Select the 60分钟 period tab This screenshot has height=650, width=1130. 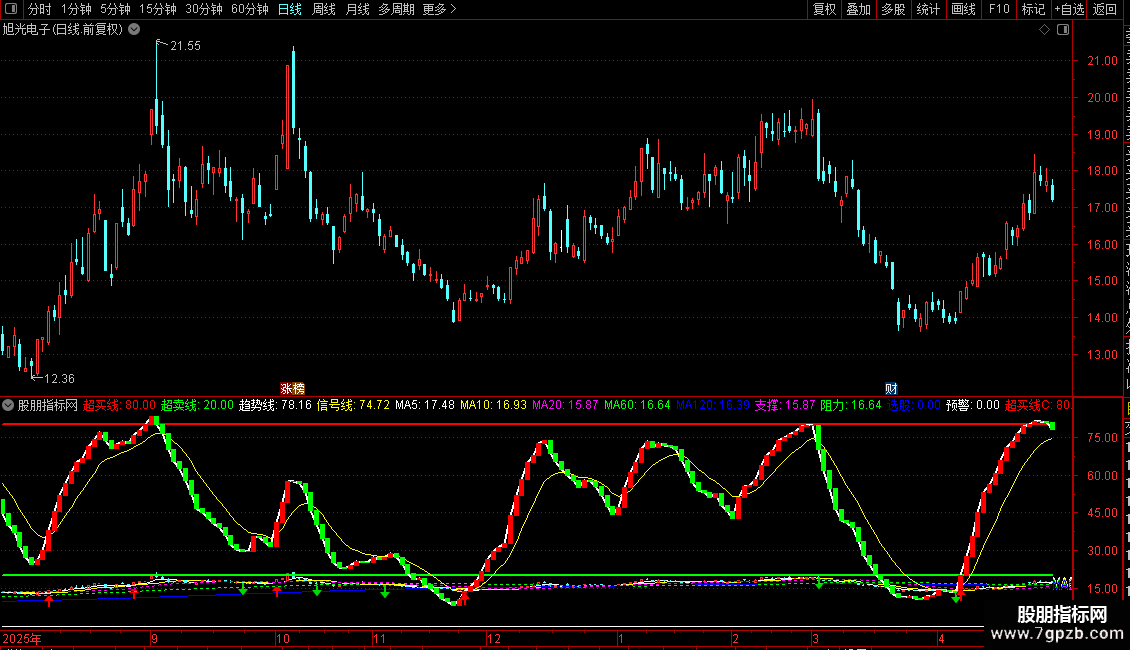point(249,9)
